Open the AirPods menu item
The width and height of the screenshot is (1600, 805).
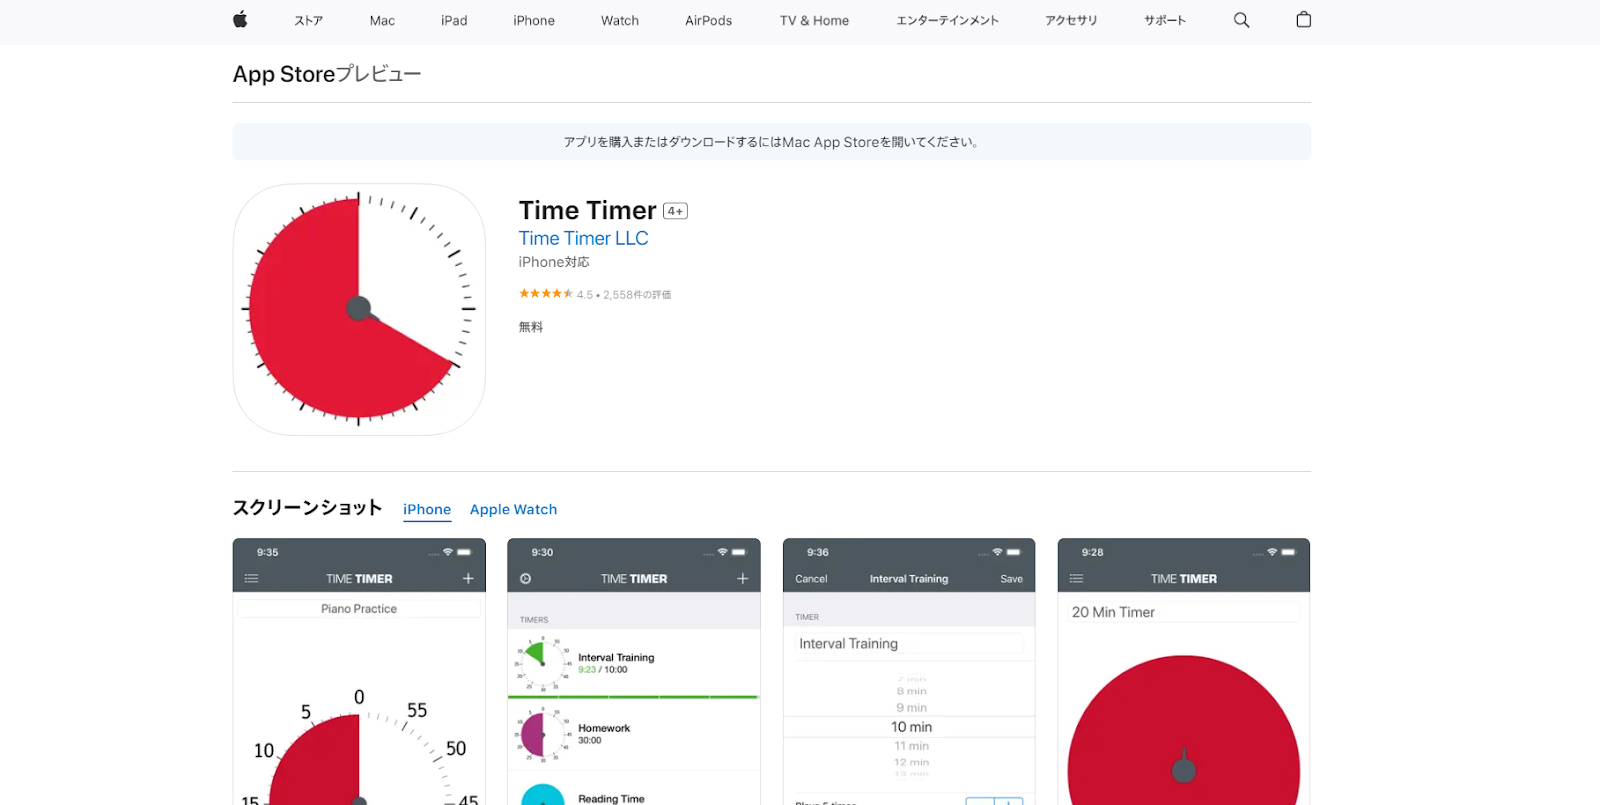pos(708,20)
